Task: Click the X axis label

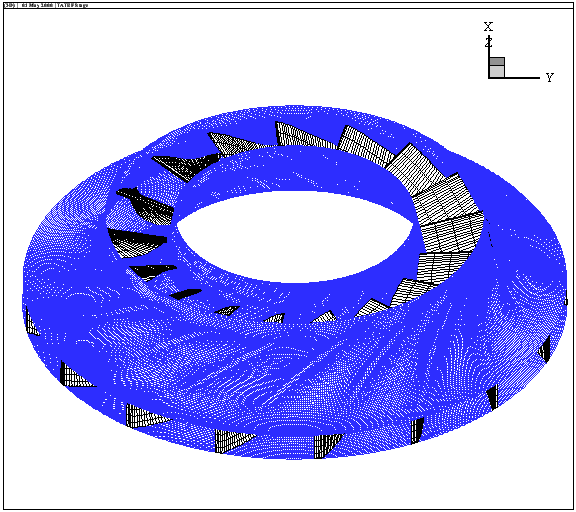Action: [x=488, y=27]
